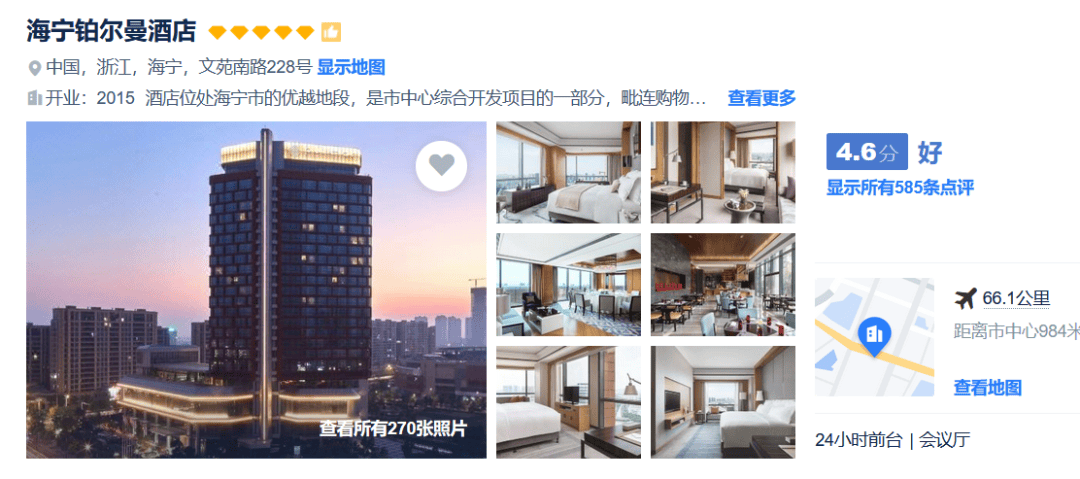Expand description with 查看更多

tap(762, 98)
